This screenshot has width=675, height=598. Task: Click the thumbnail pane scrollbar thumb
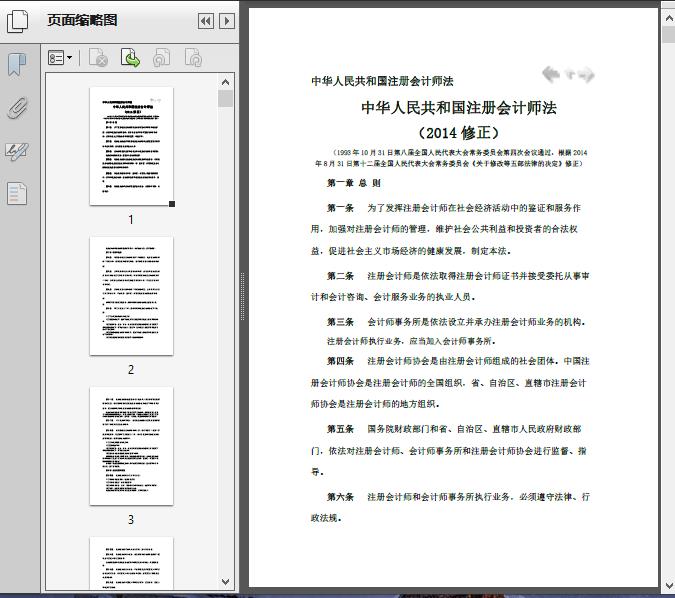point(225,99)
